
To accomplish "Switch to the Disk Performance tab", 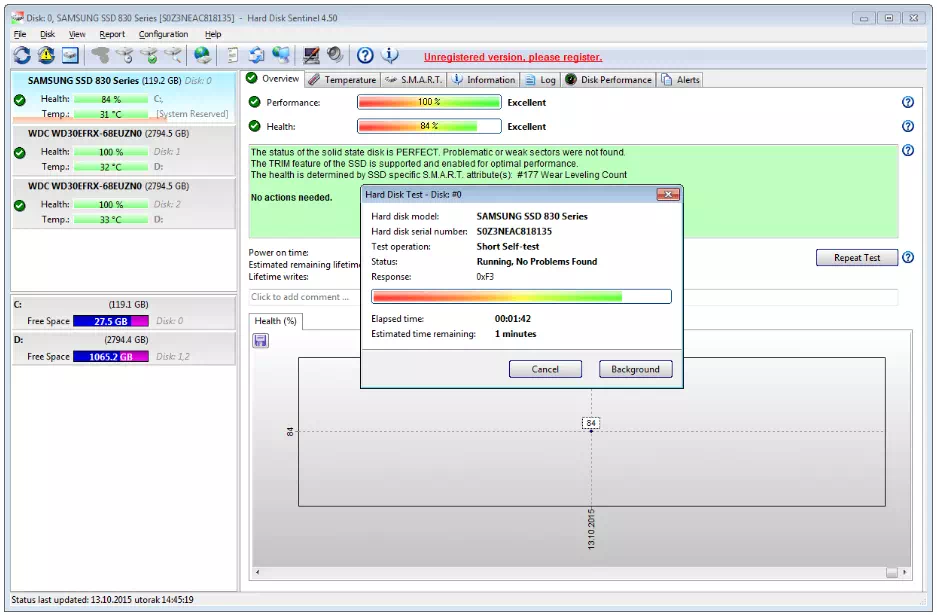I will point(608,79).
